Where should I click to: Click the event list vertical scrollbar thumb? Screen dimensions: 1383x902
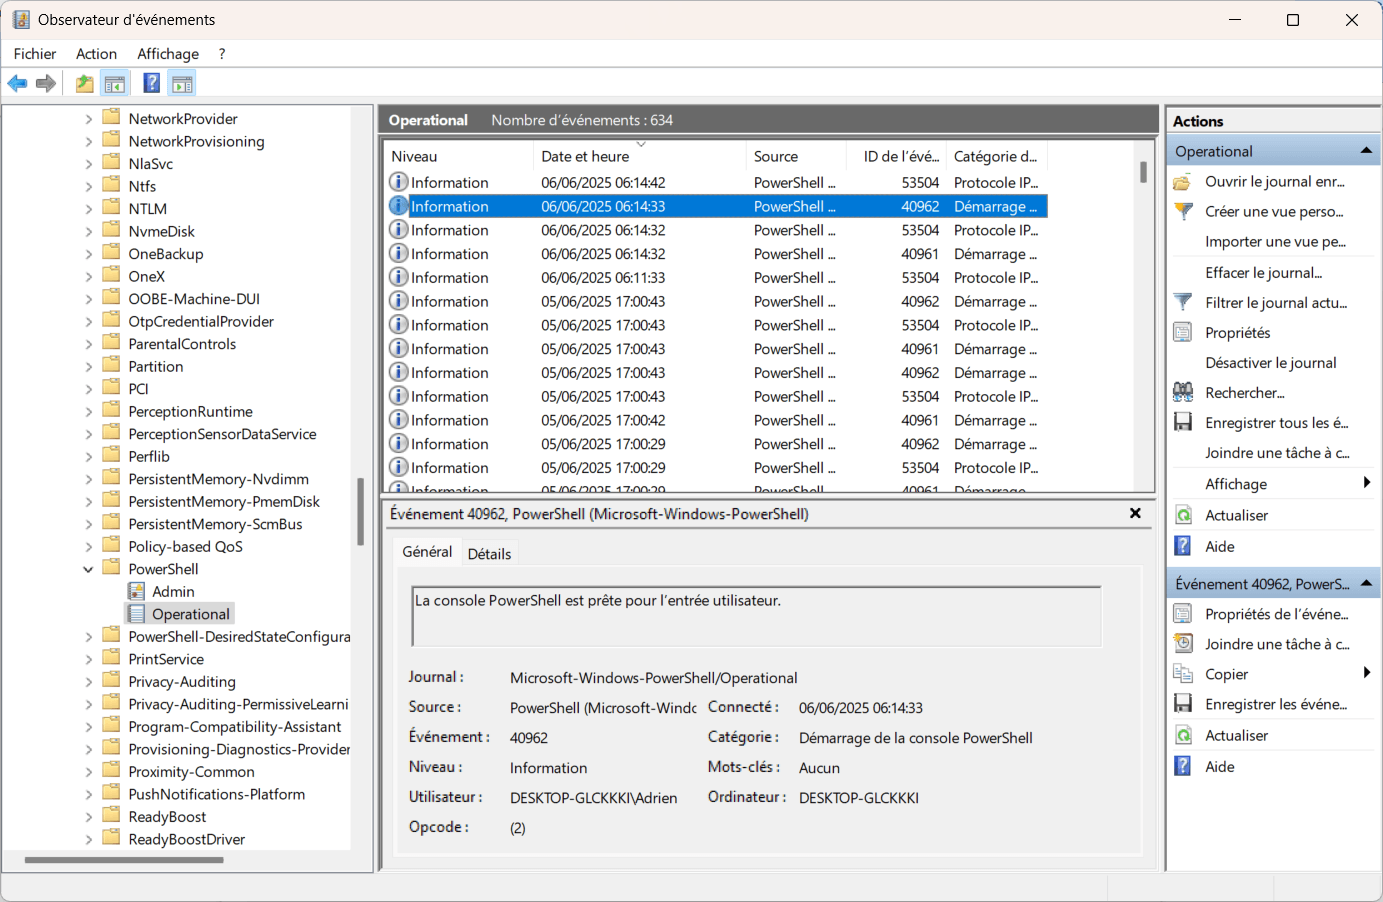1143,172
